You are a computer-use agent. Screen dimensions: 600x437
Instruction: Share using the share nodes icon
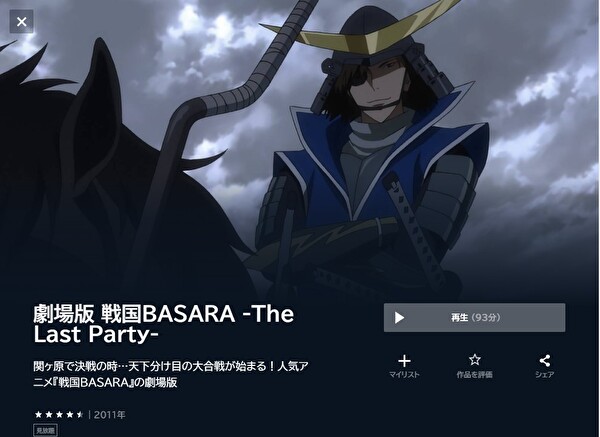tap(545, 360)
